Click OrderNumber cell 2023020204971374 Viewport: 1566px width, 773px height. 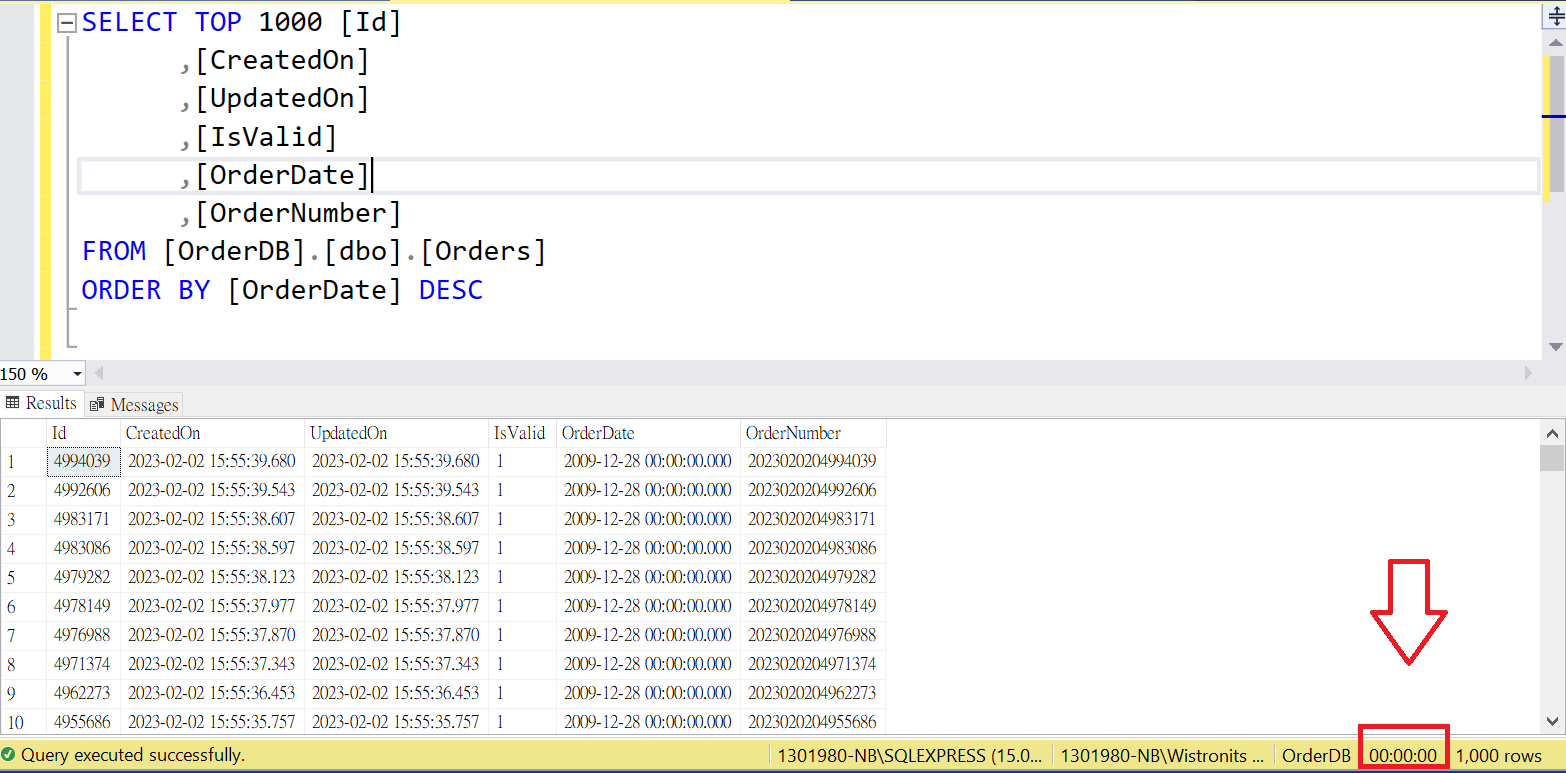pos(814,664)
